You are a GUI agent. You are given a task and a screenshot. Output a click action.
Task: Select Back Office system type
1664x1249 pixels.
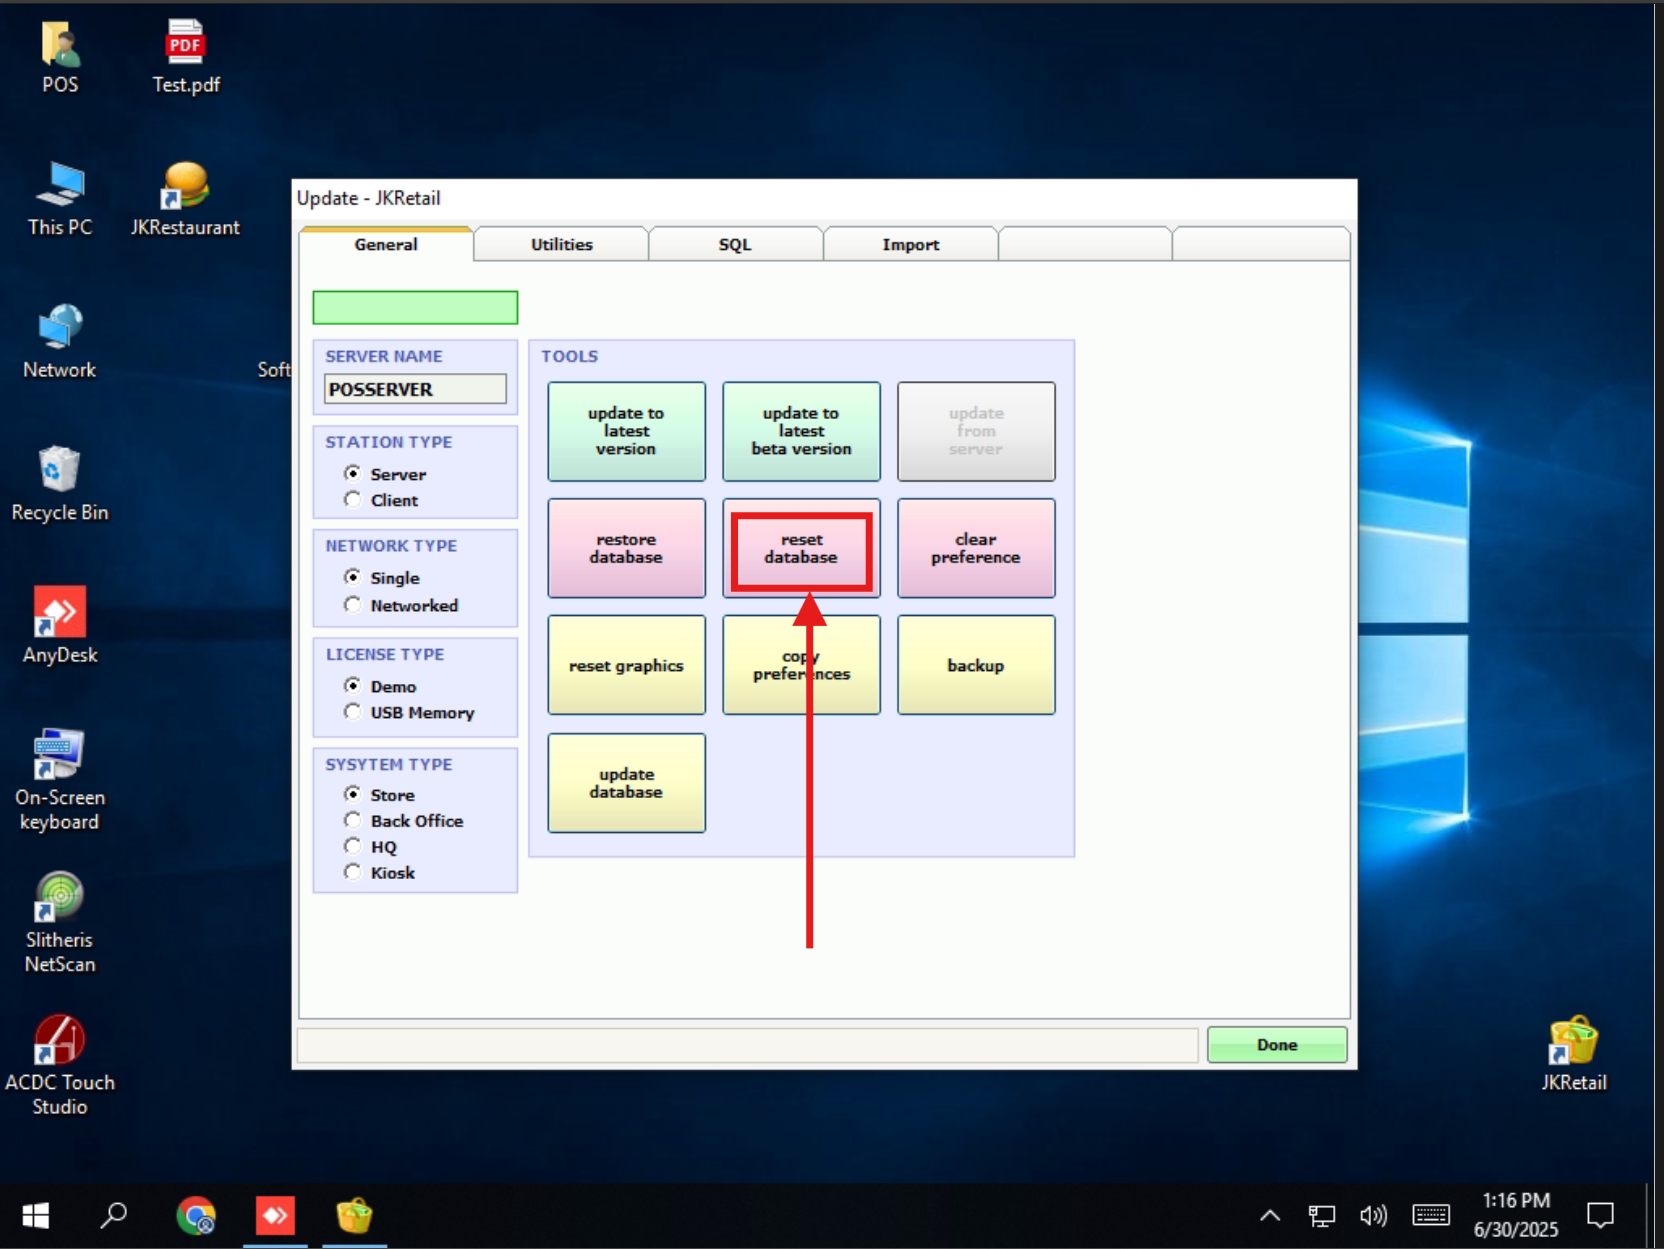pos(404,821)
